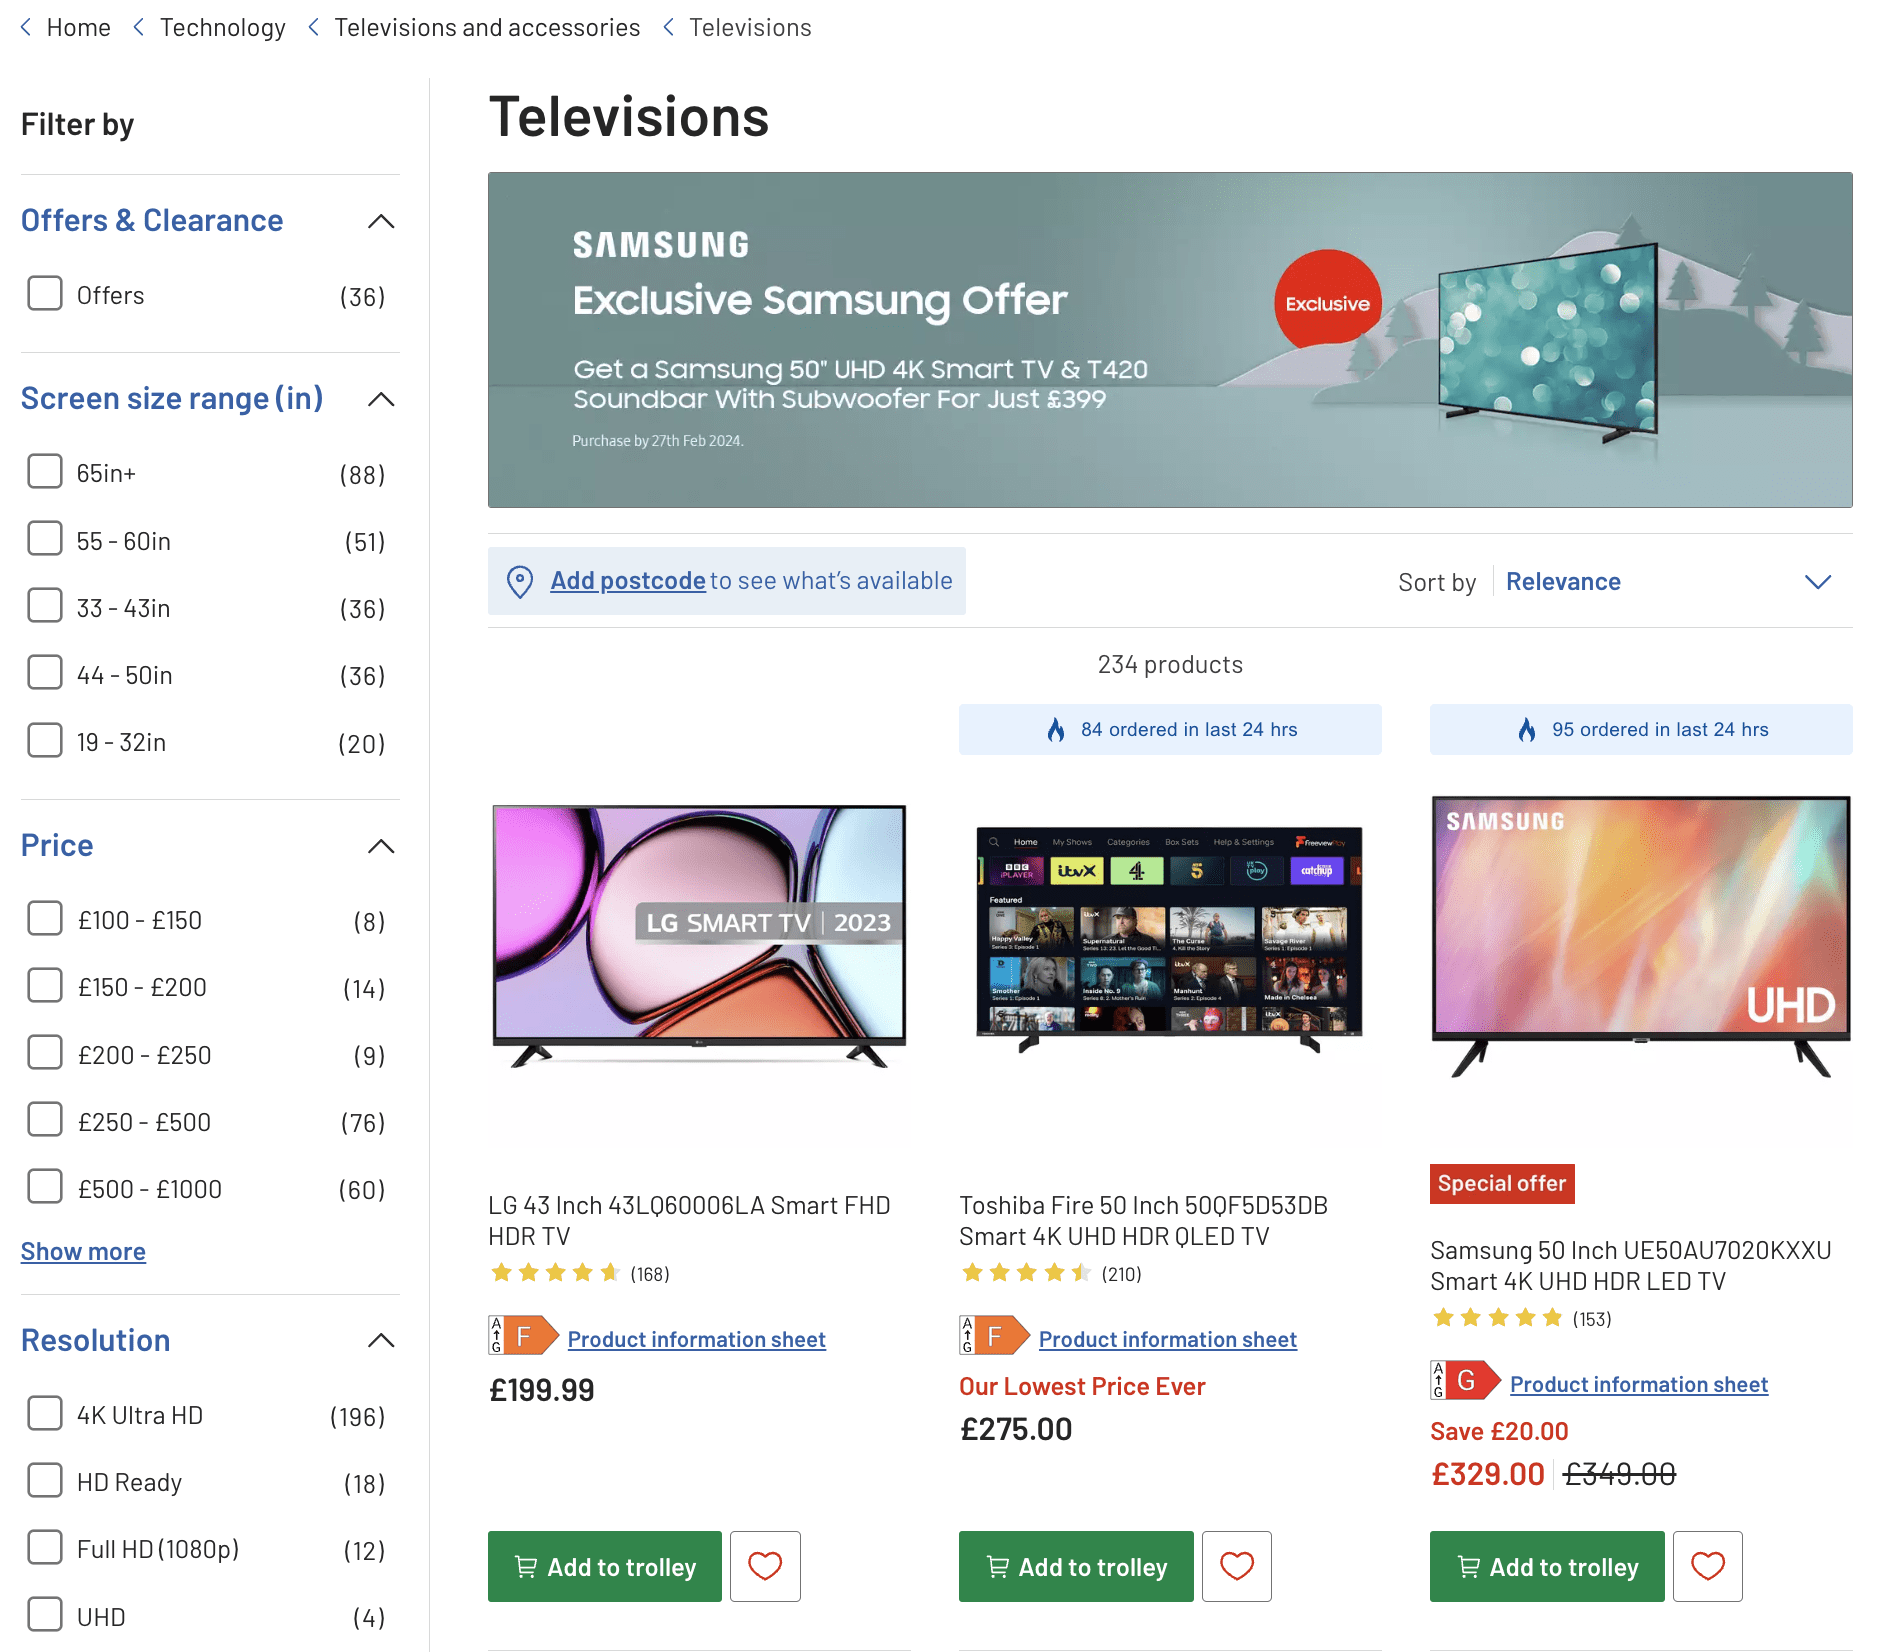The width and height of the screenshot is (1880, 1652).
Task: Click the 84 ordered in last 24 hrs banner
Action: pos(1170,730)
